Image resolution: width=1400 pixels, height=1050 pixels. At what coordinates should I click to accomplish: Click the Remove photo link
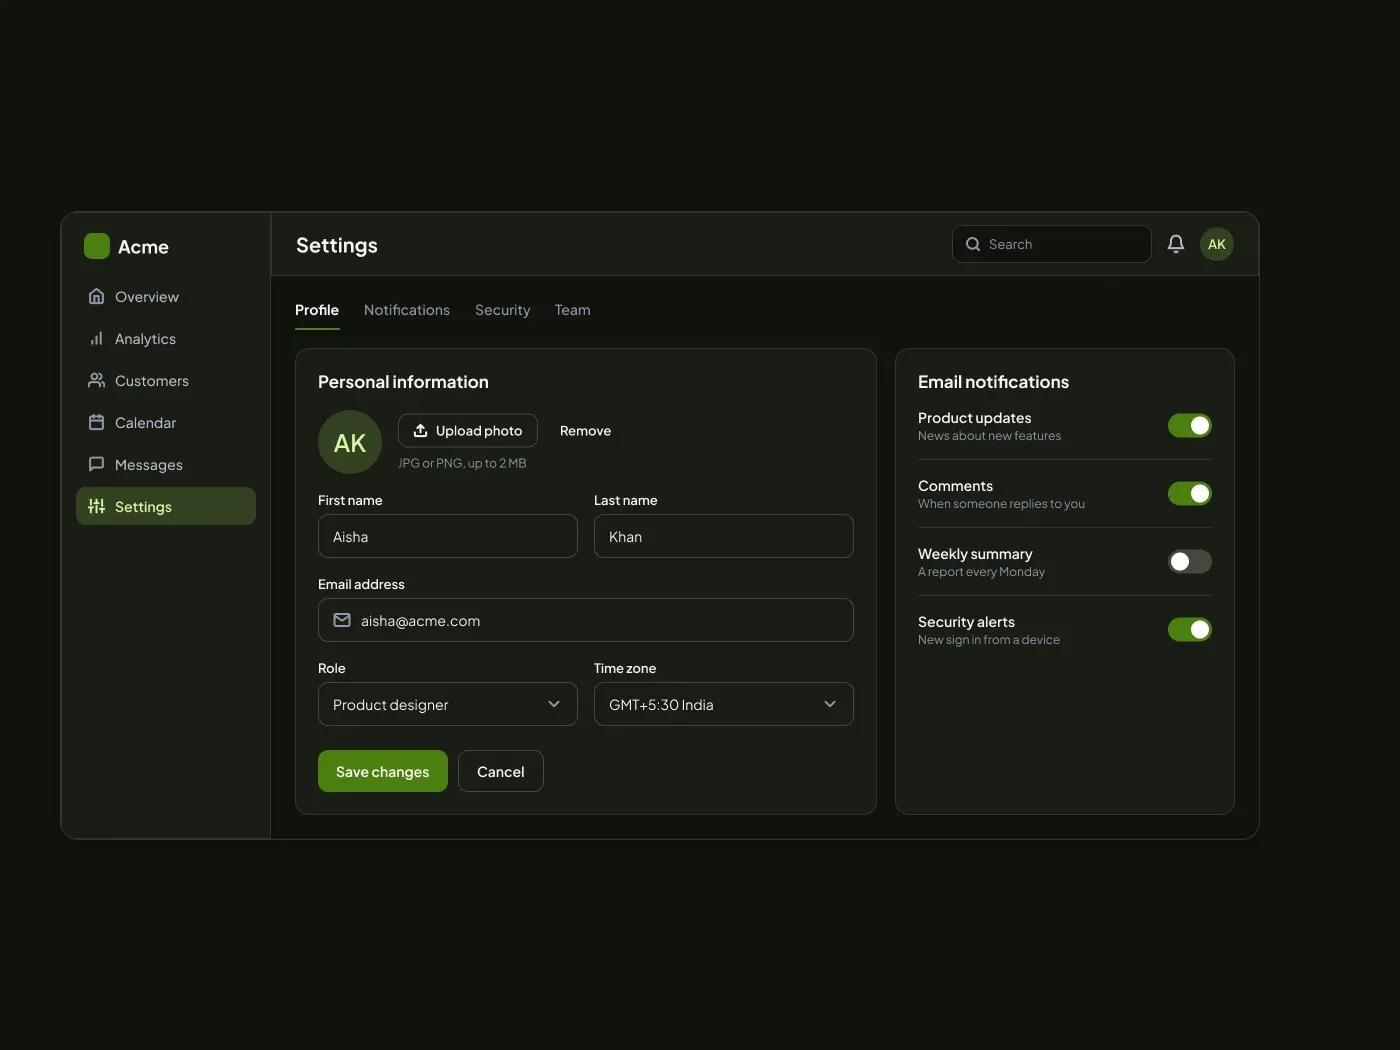tap(585, 431)
